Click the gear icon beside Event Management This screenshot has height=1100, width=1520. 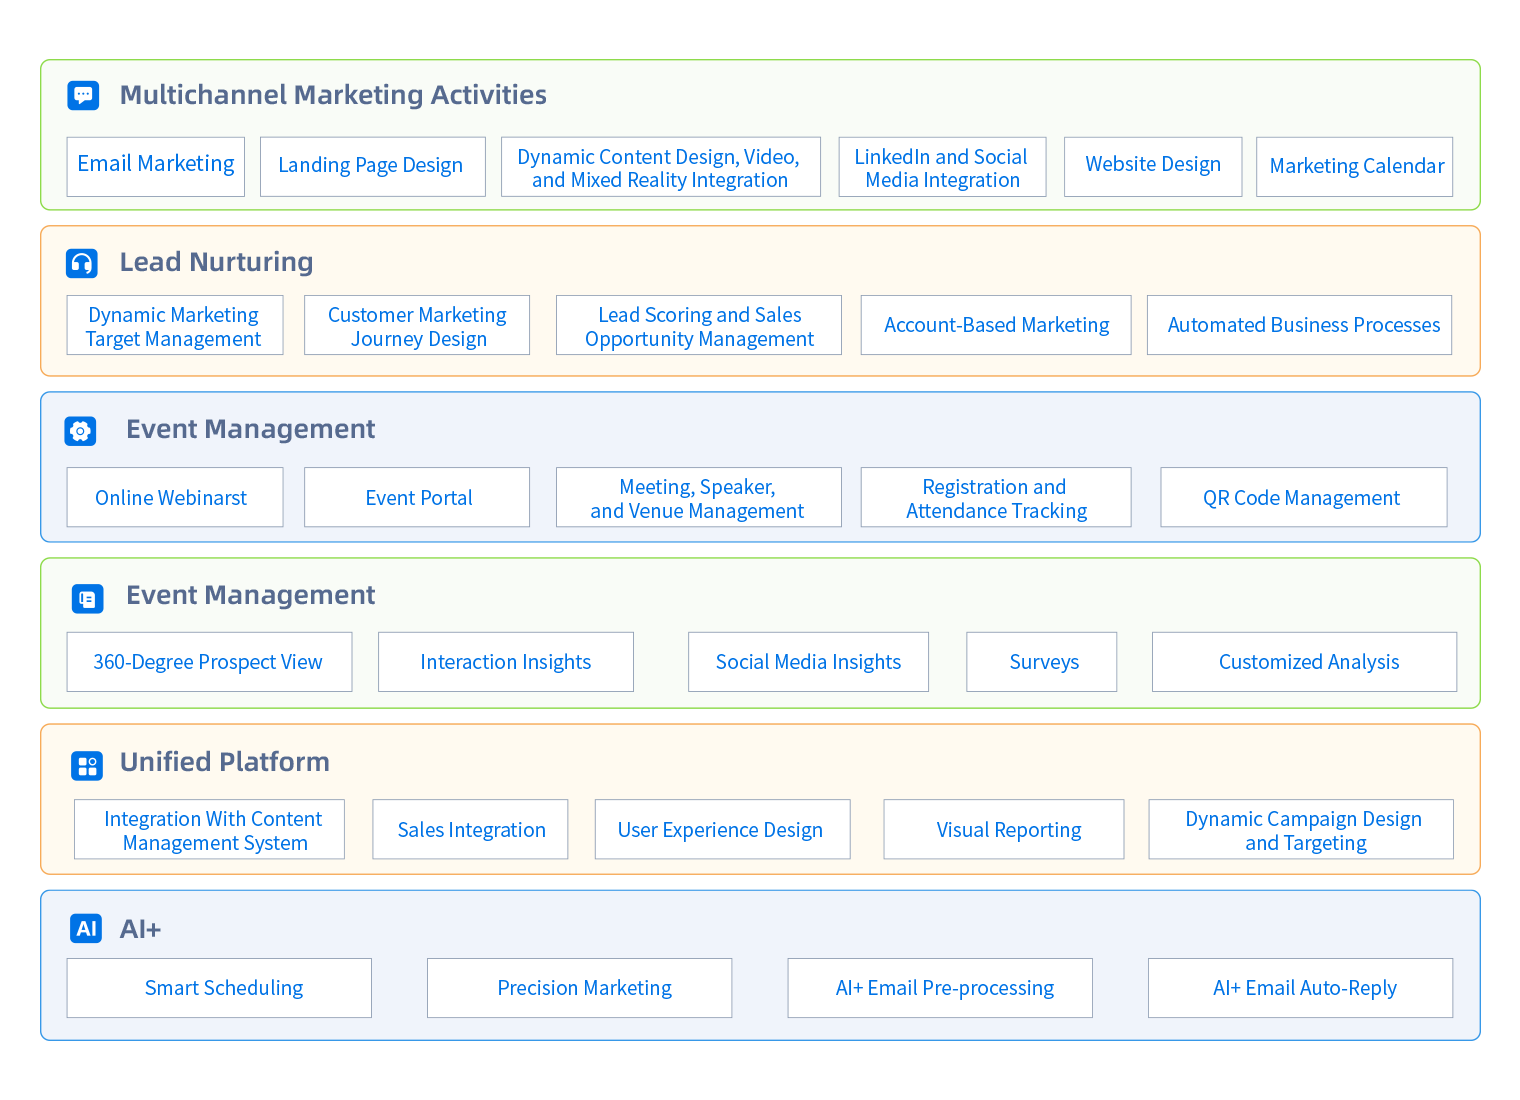point(81,431)
